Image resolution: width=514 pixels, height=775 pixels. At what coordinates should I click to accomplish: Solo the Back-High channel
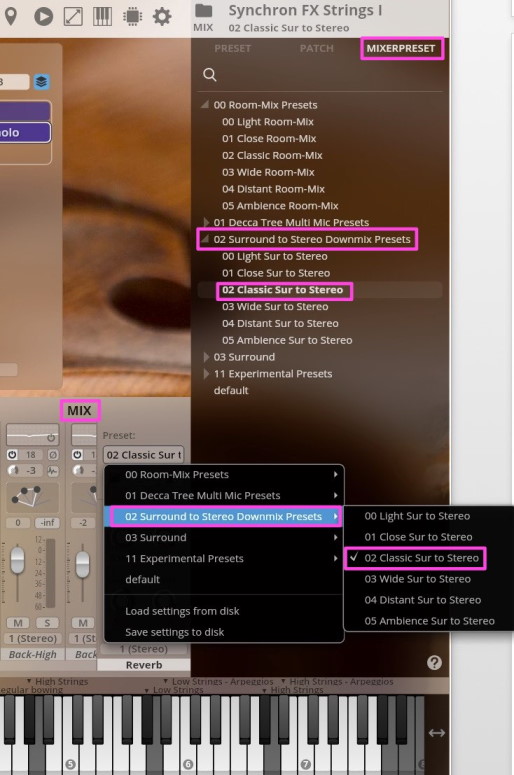pos(47,623)
